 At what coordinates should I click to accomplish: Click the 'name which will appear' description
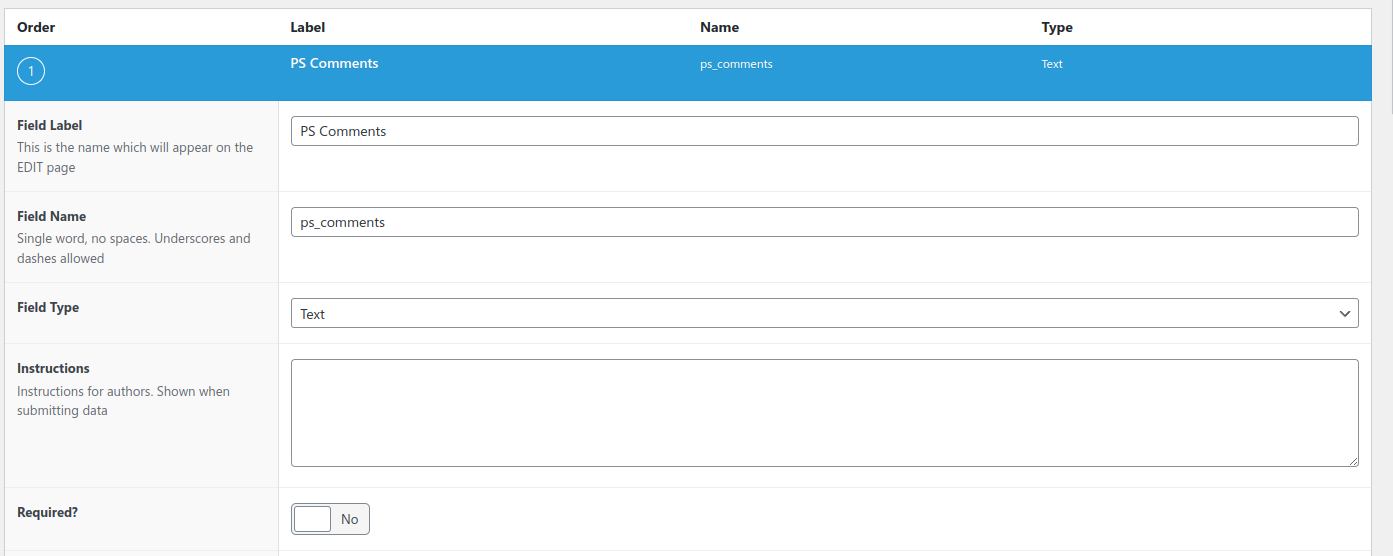pos(135,157)
